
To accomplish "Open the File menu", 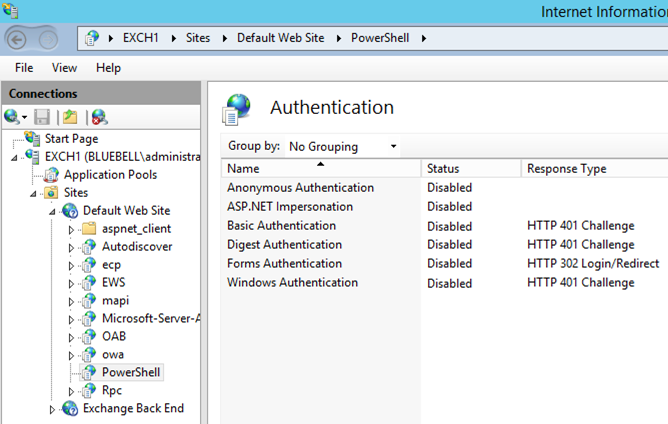I will (24, 68).
